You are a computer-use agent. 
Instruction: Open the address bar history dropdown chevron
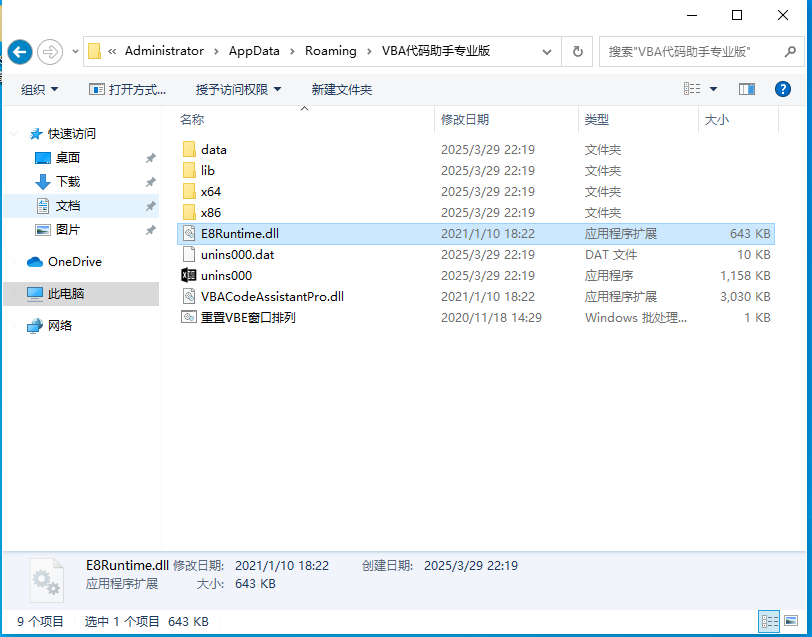[x=547, y=51]
